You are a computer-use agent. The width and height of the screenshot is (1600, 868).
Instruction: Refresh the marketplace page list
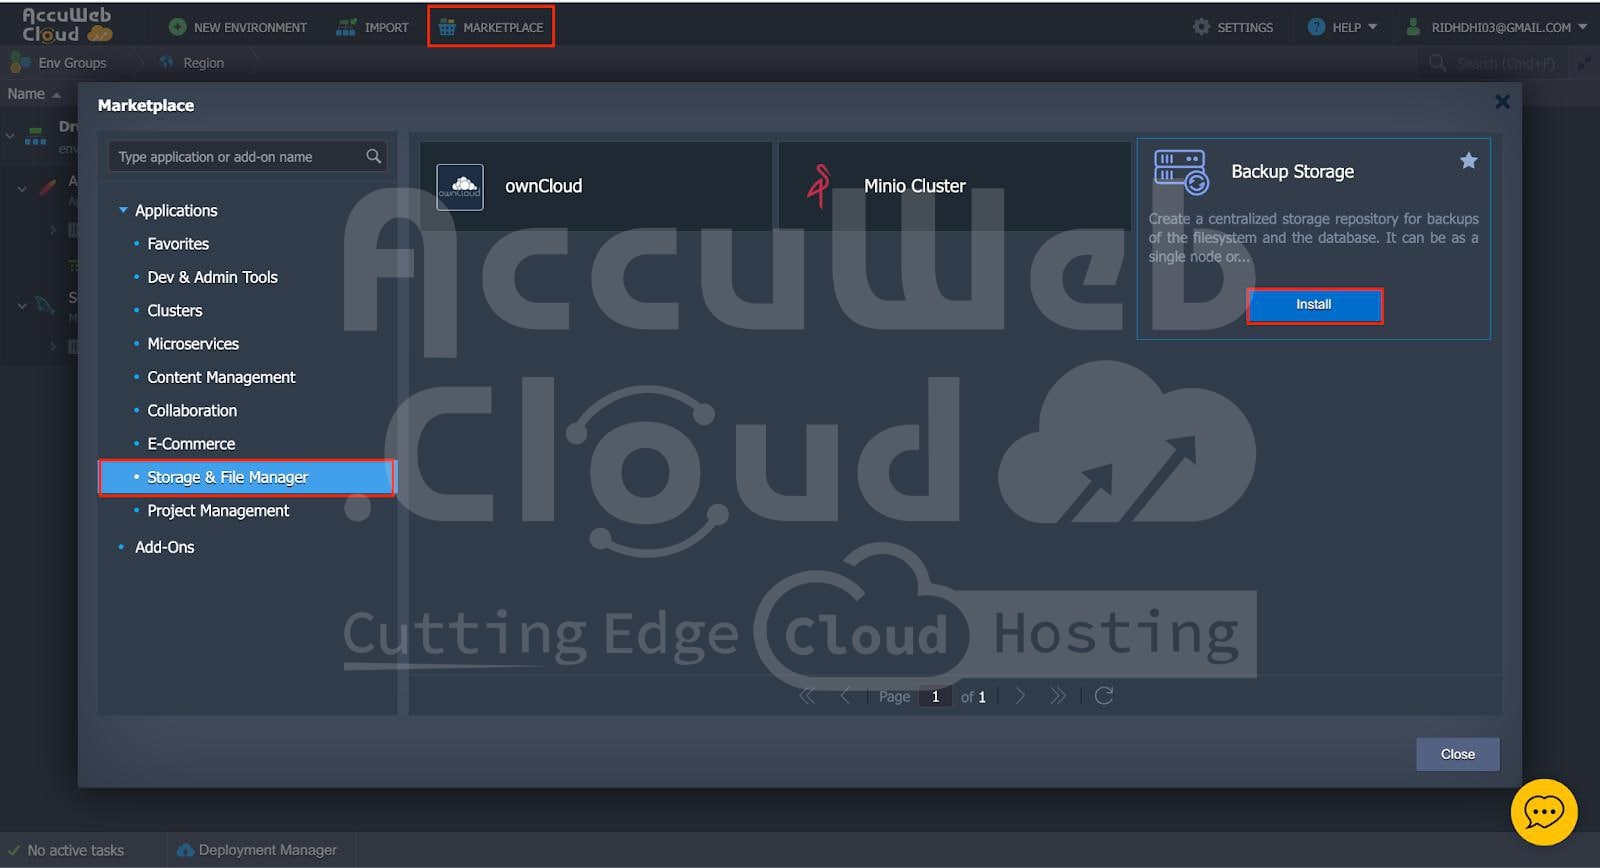[x=1103, y=696]
